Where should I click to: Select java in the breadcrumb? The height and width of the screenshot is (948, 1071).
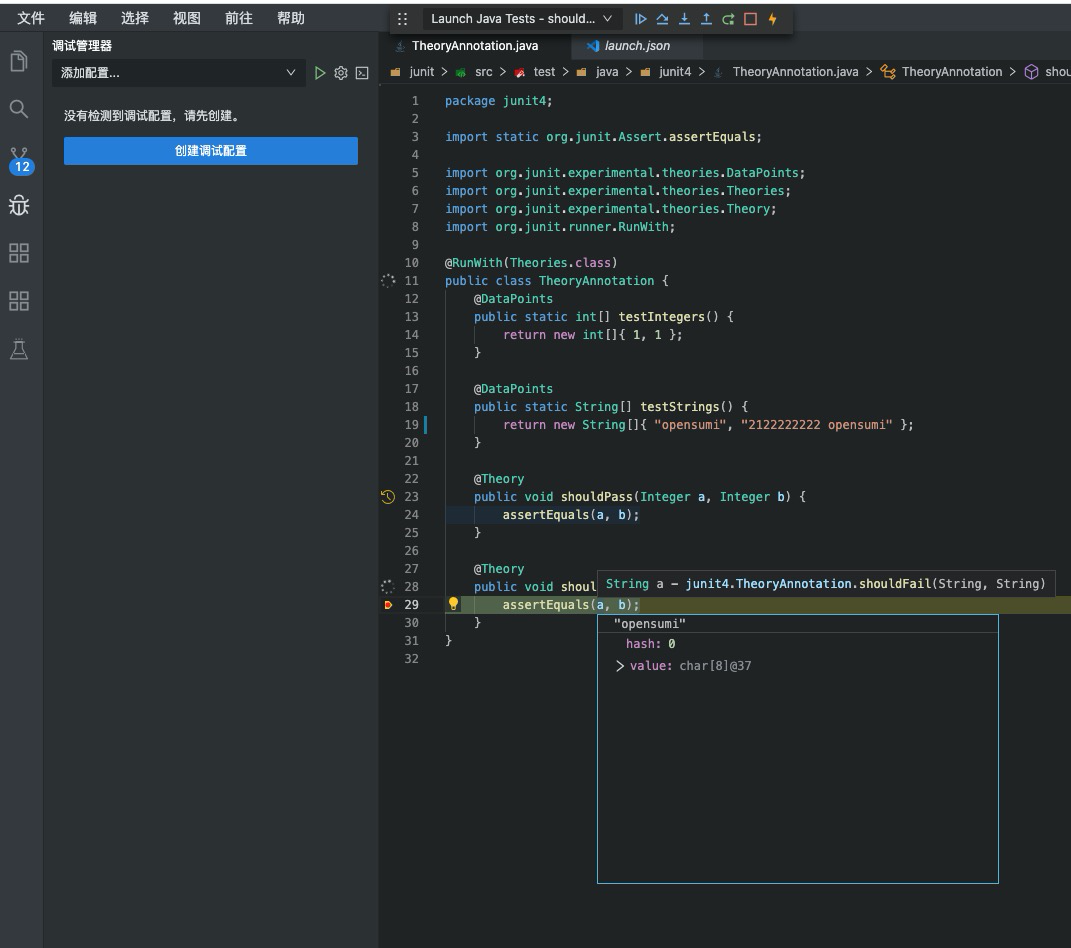[x=607, y=72]
